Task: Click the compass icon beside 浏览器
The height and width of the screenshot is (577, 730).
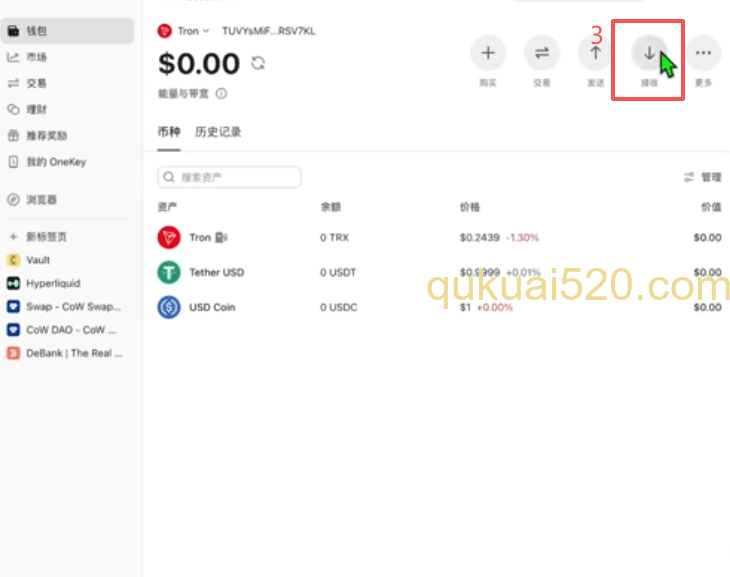Action: click(x=13, y=200)
